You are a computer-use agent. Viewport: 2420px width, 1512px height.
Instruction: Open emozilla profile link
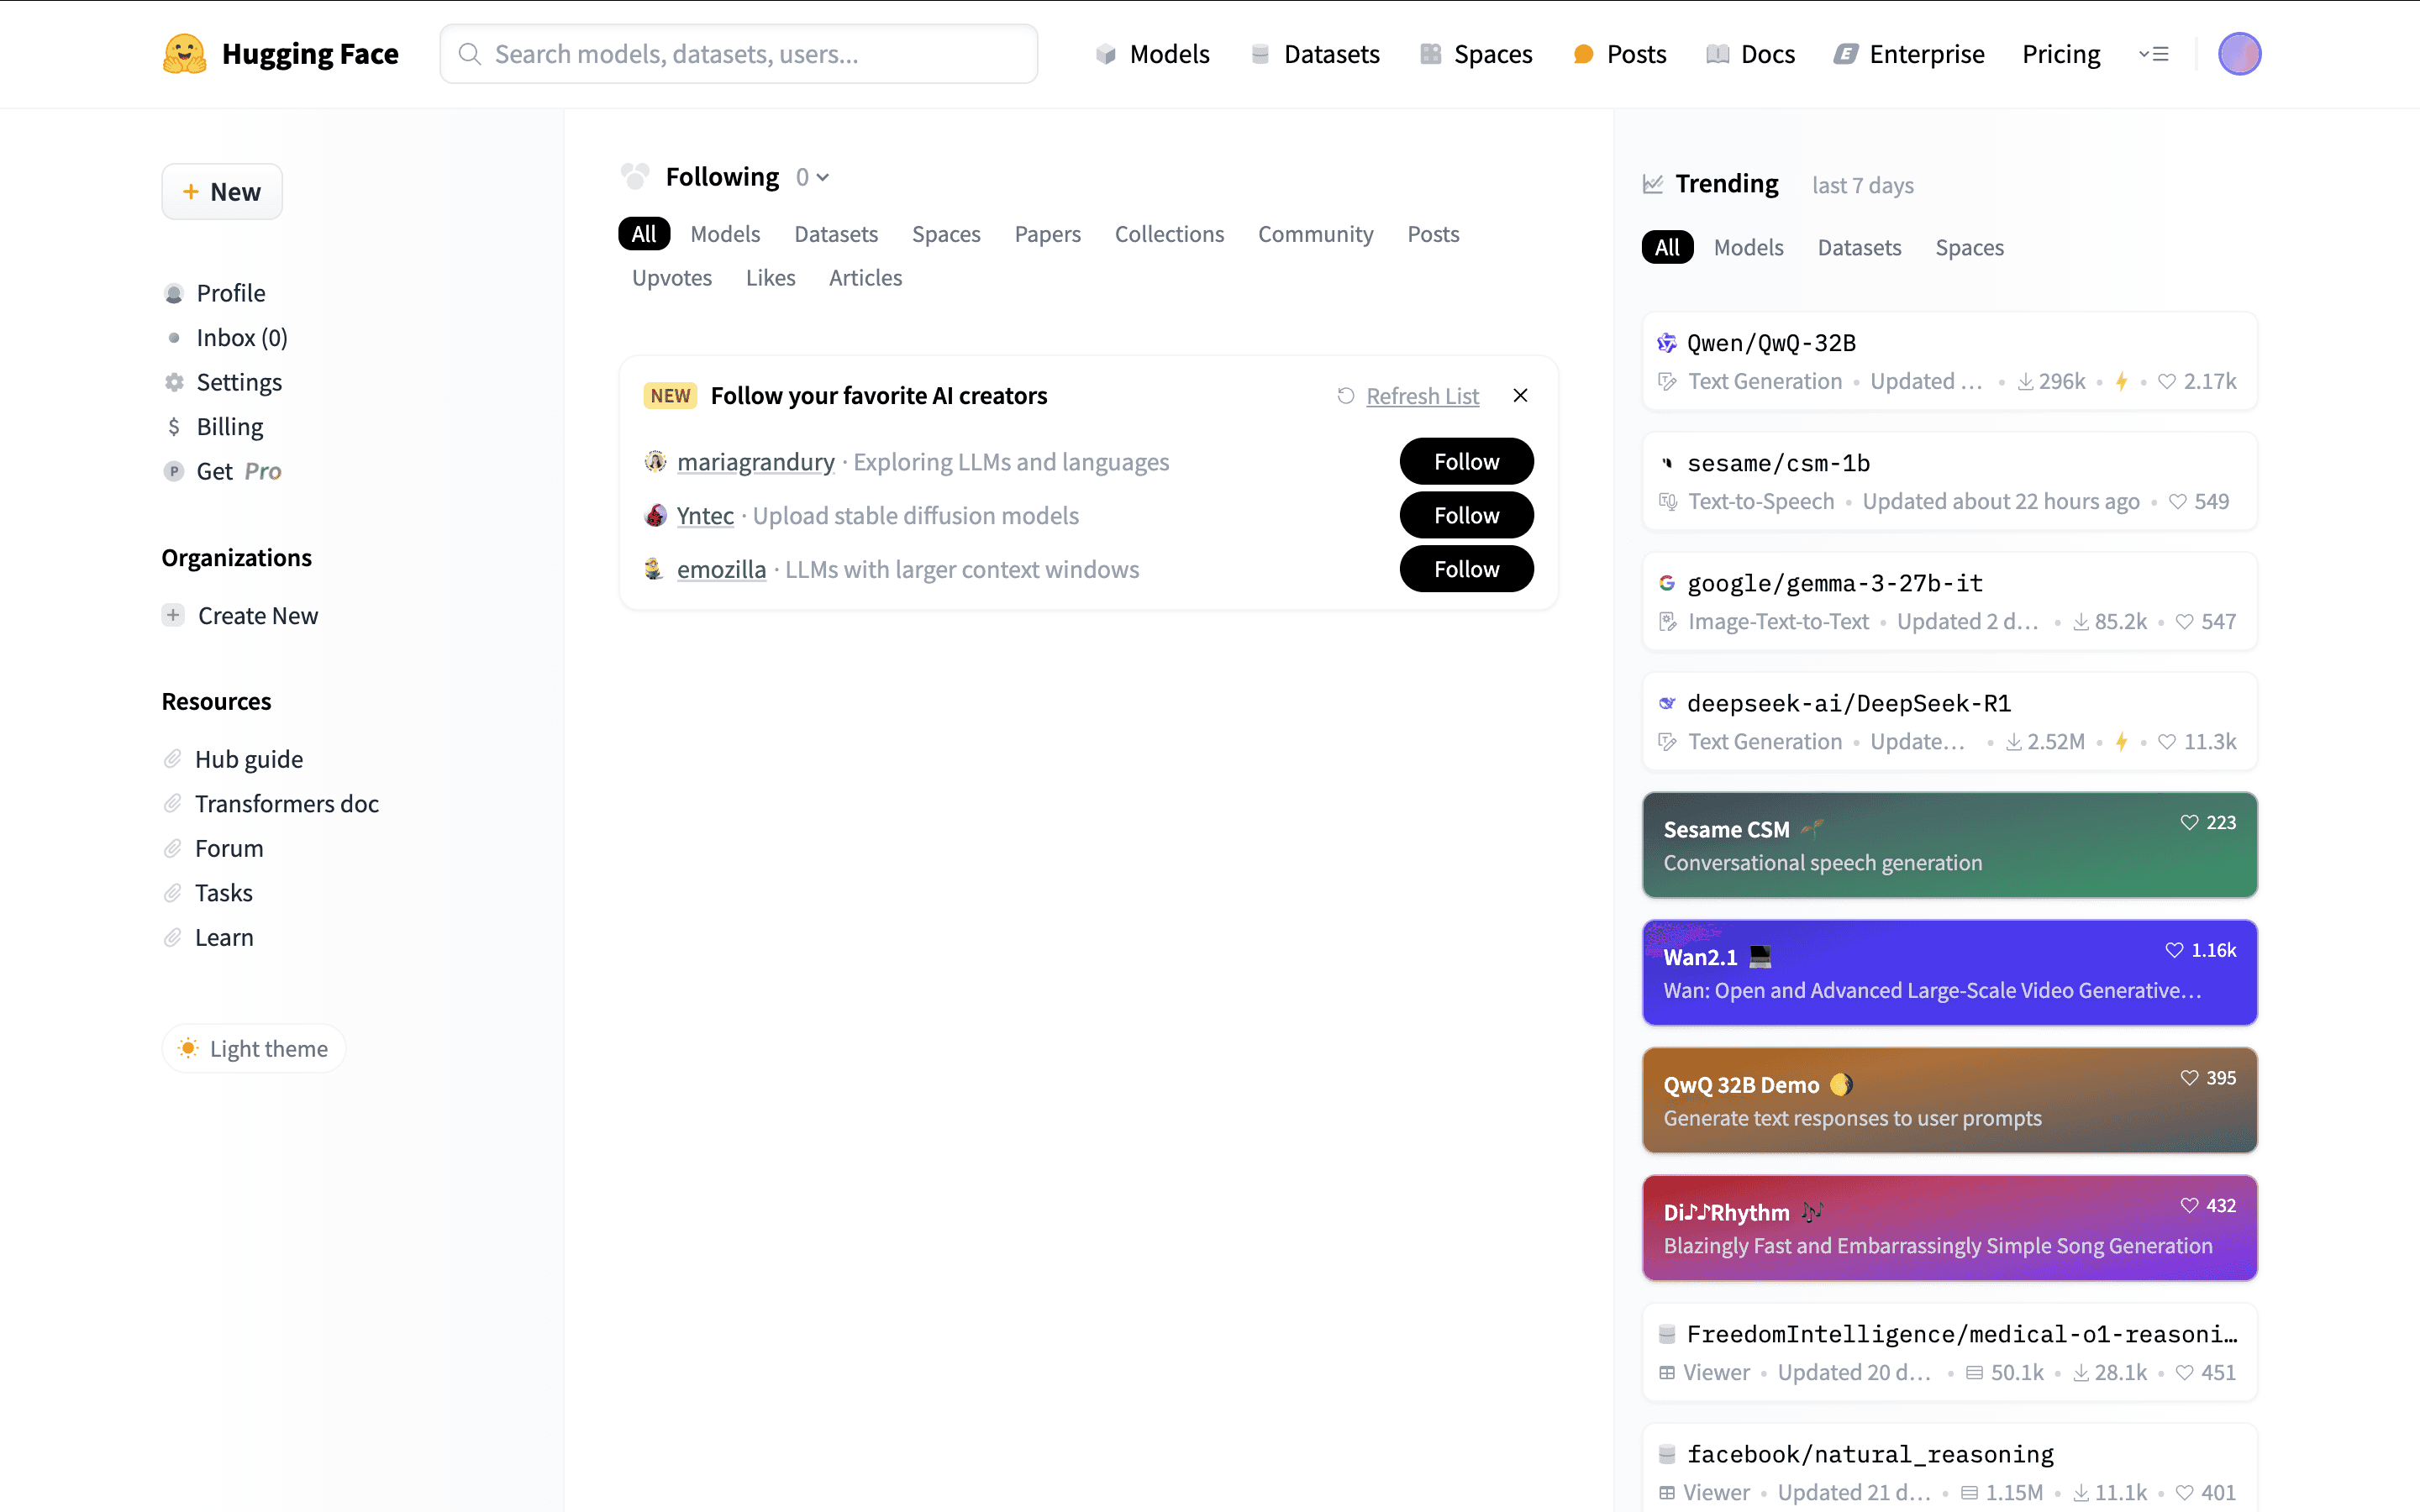(x=721, y=570)
